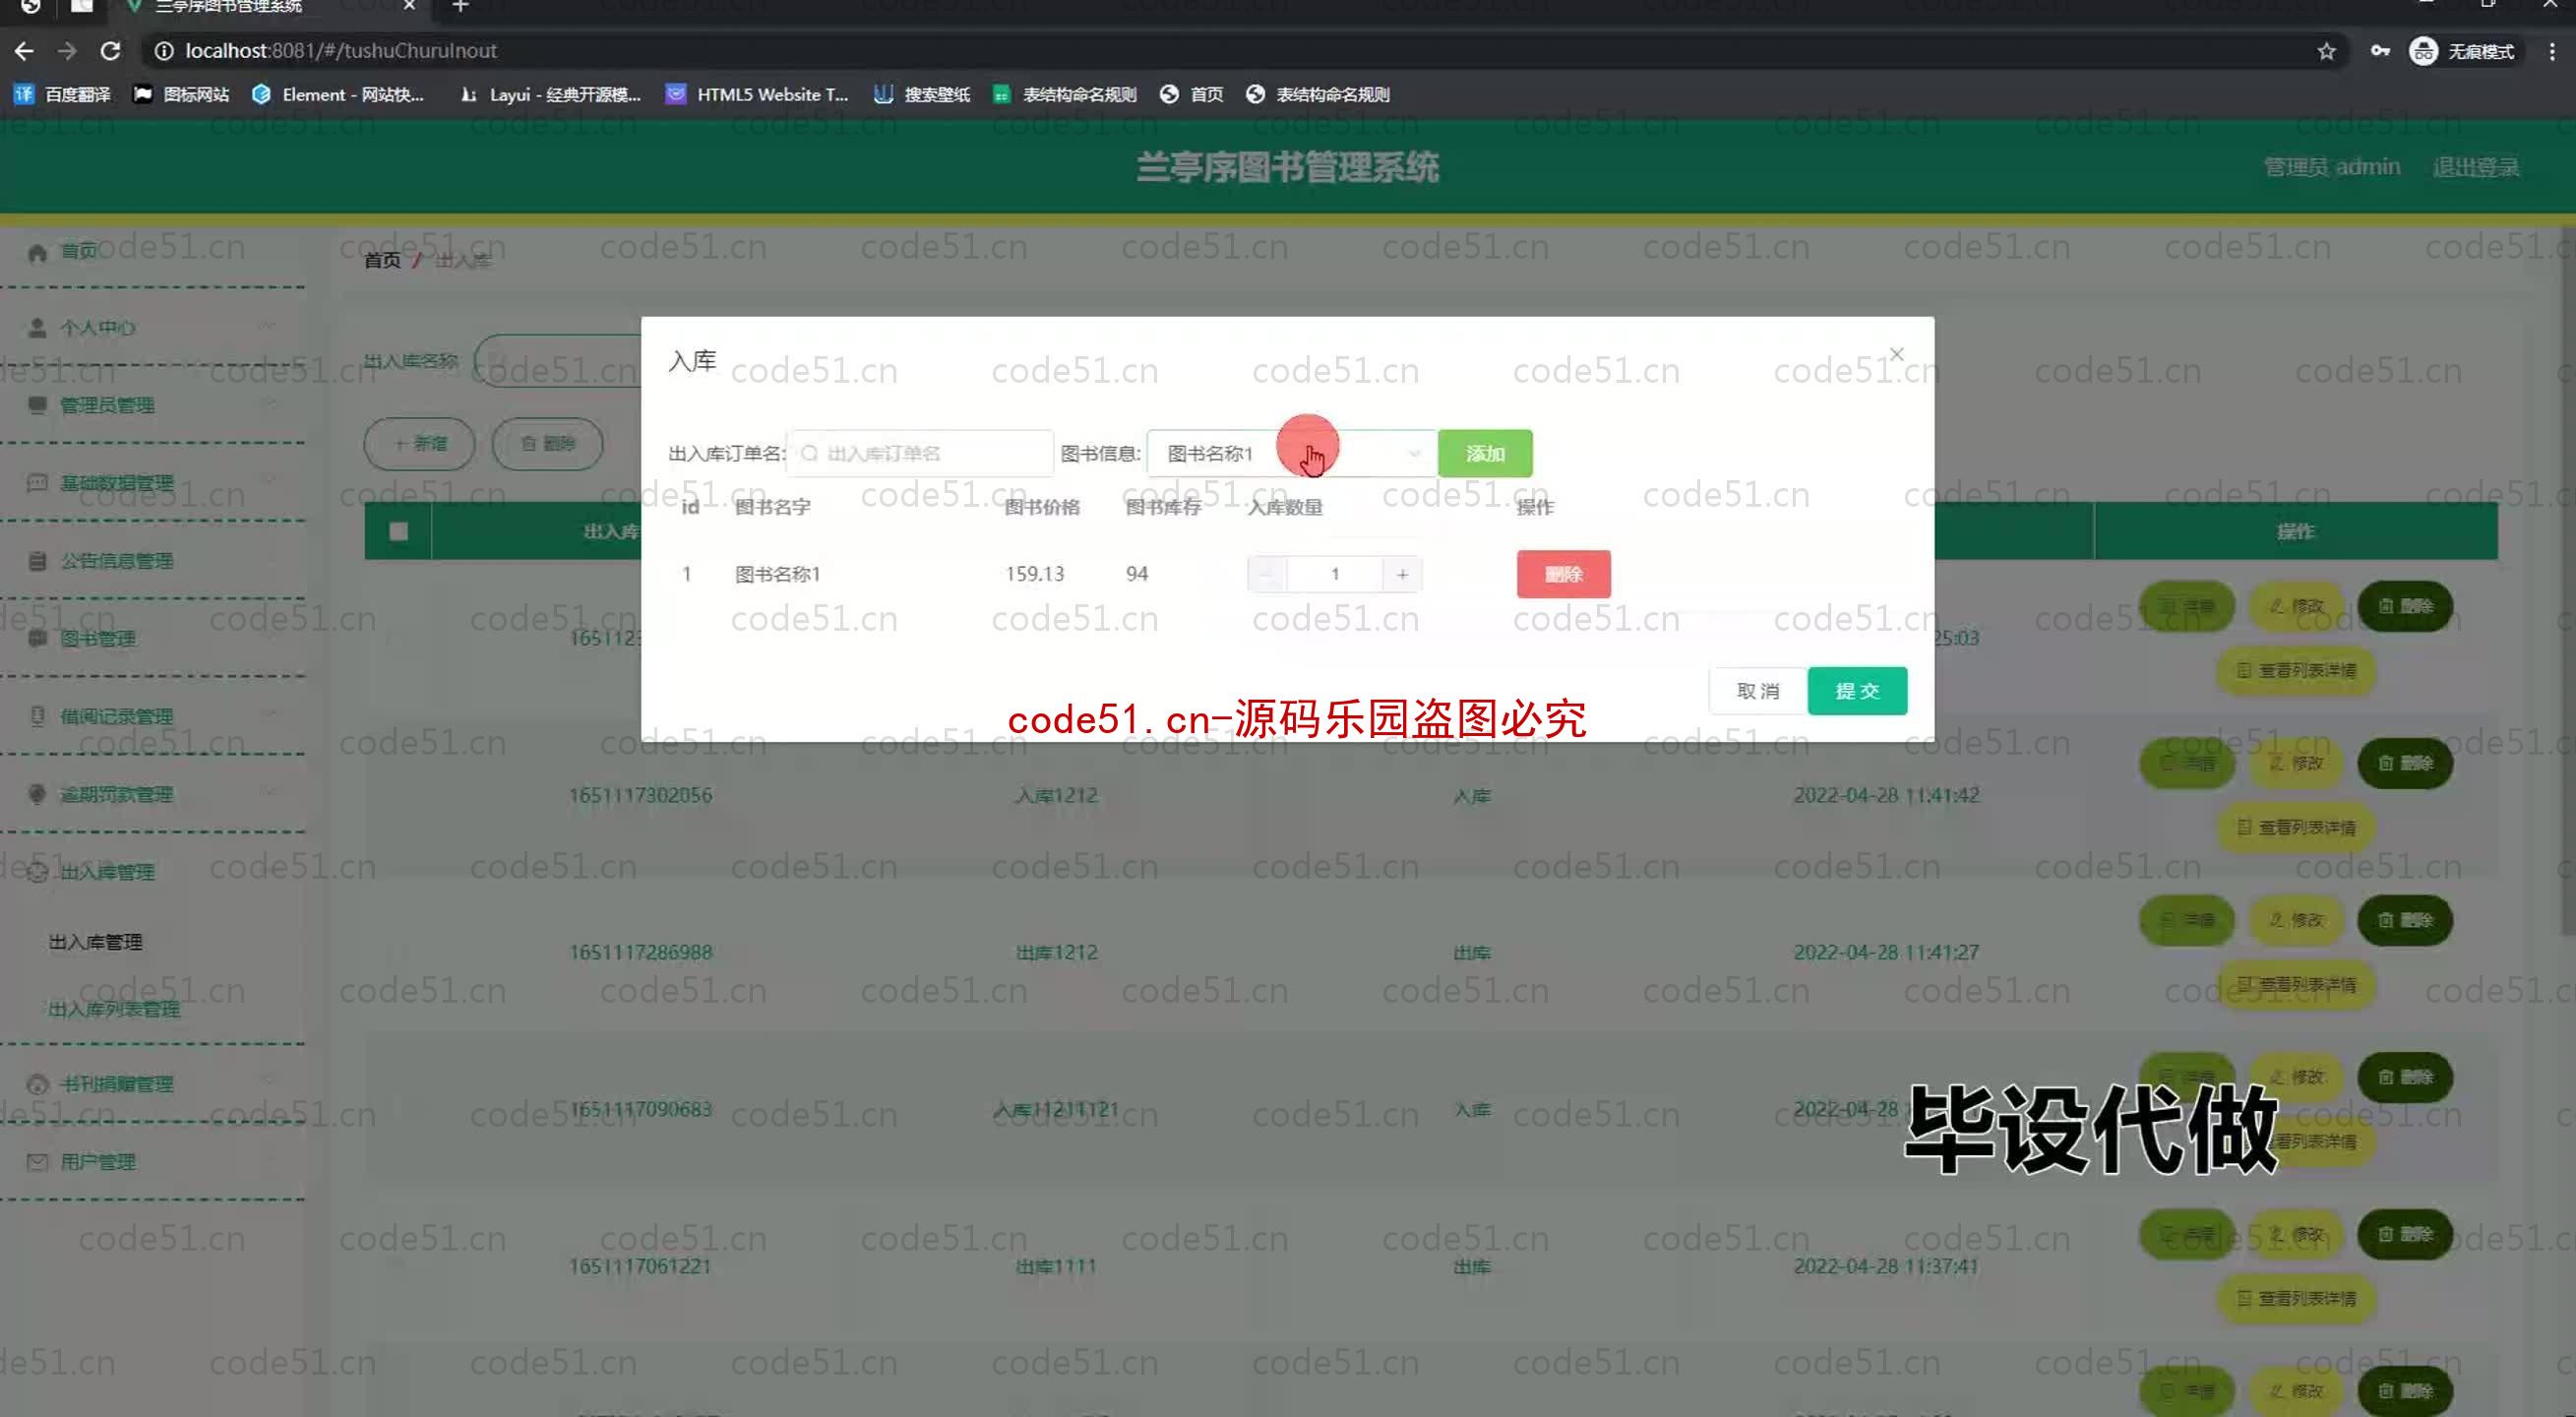Click 退出登录 in header
Screen dimensions: 2576x1417
coord(2476,167)
